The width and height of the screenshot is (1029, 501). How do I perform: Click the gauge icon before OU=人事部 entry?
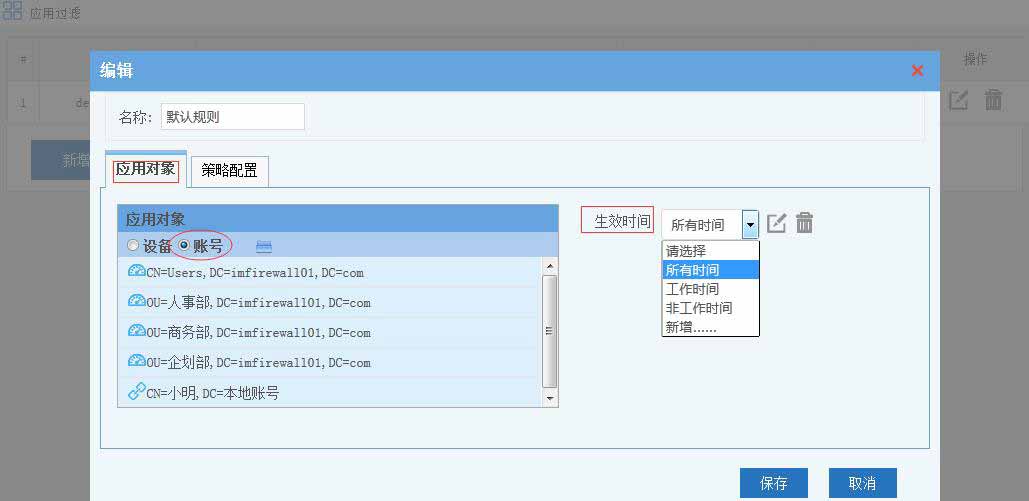pyautogui.click(x=137, y=301)
